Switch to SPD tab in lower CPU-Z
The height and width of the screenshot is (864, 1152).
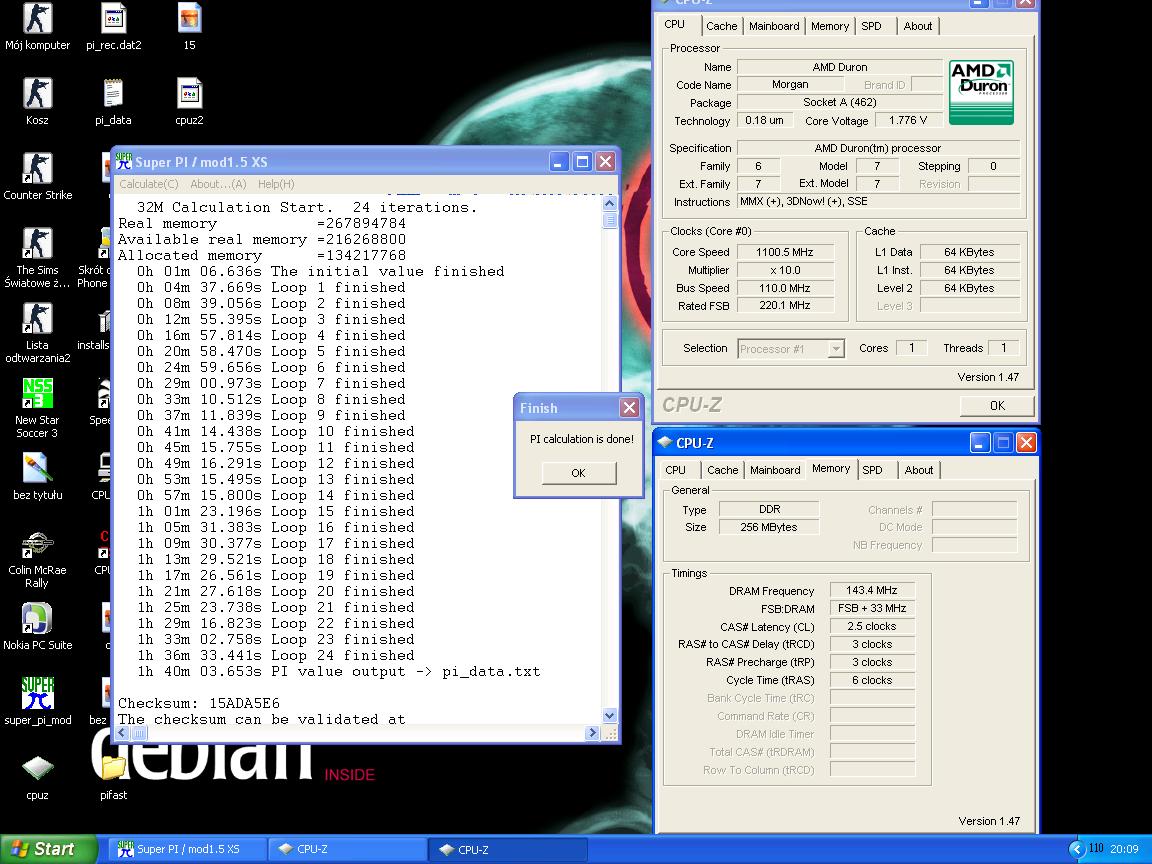(x=872, y=469)
